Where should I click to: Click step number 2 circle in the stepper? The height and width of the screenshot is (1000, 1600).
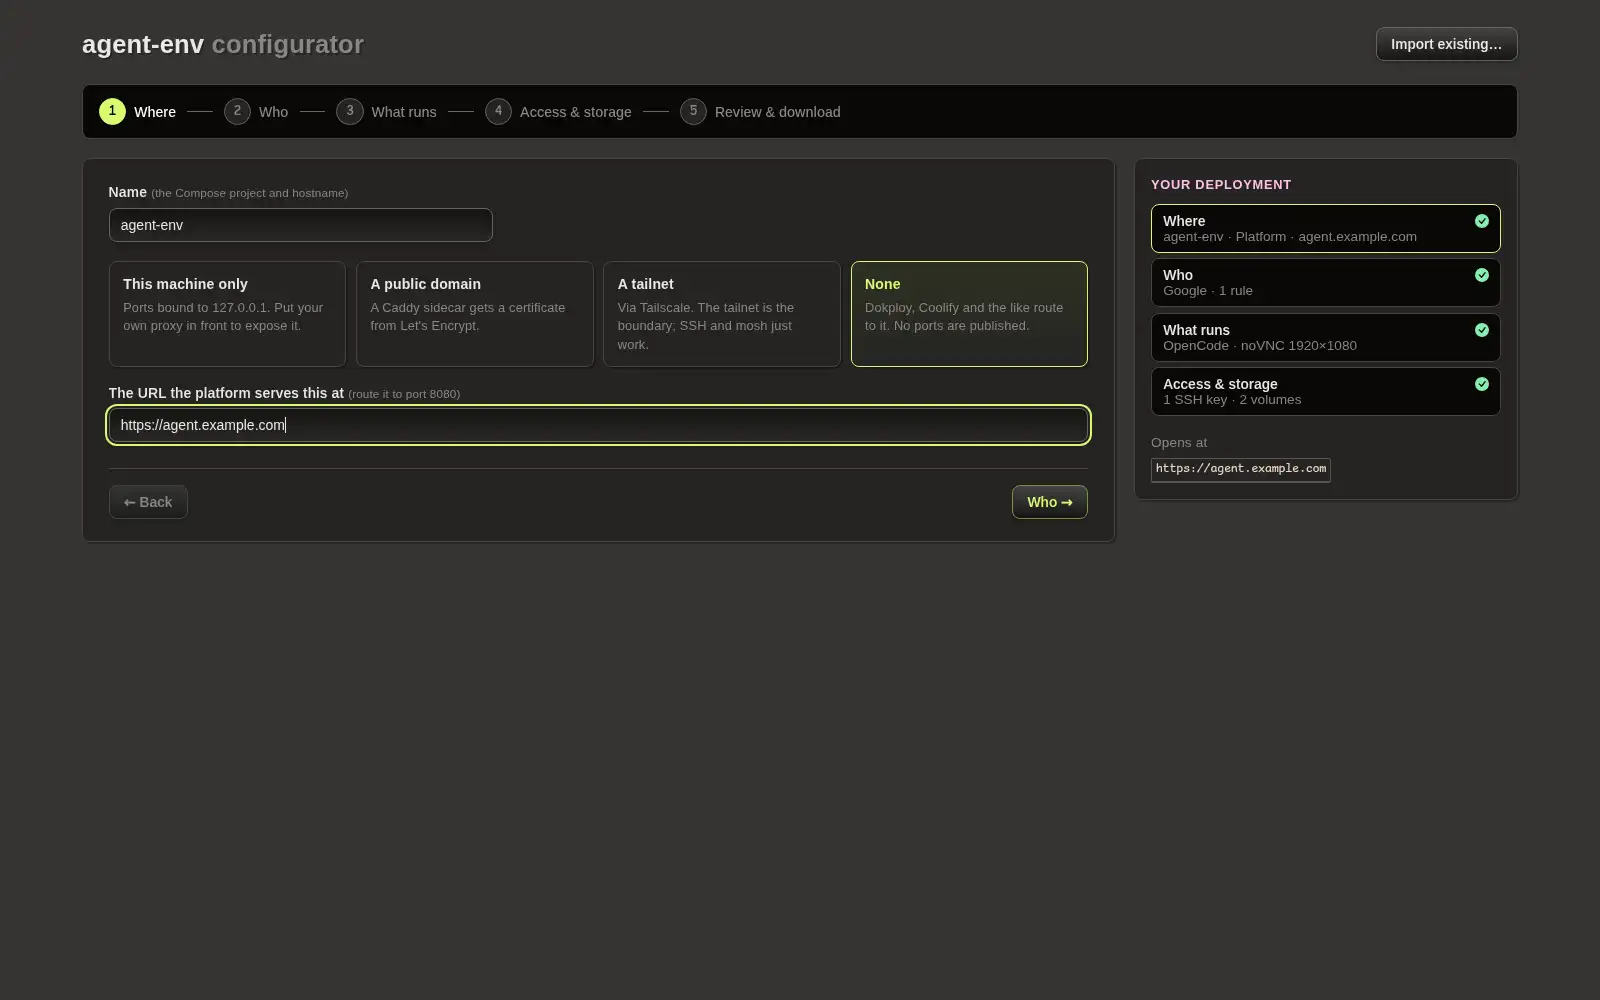(x=237, y=111)
